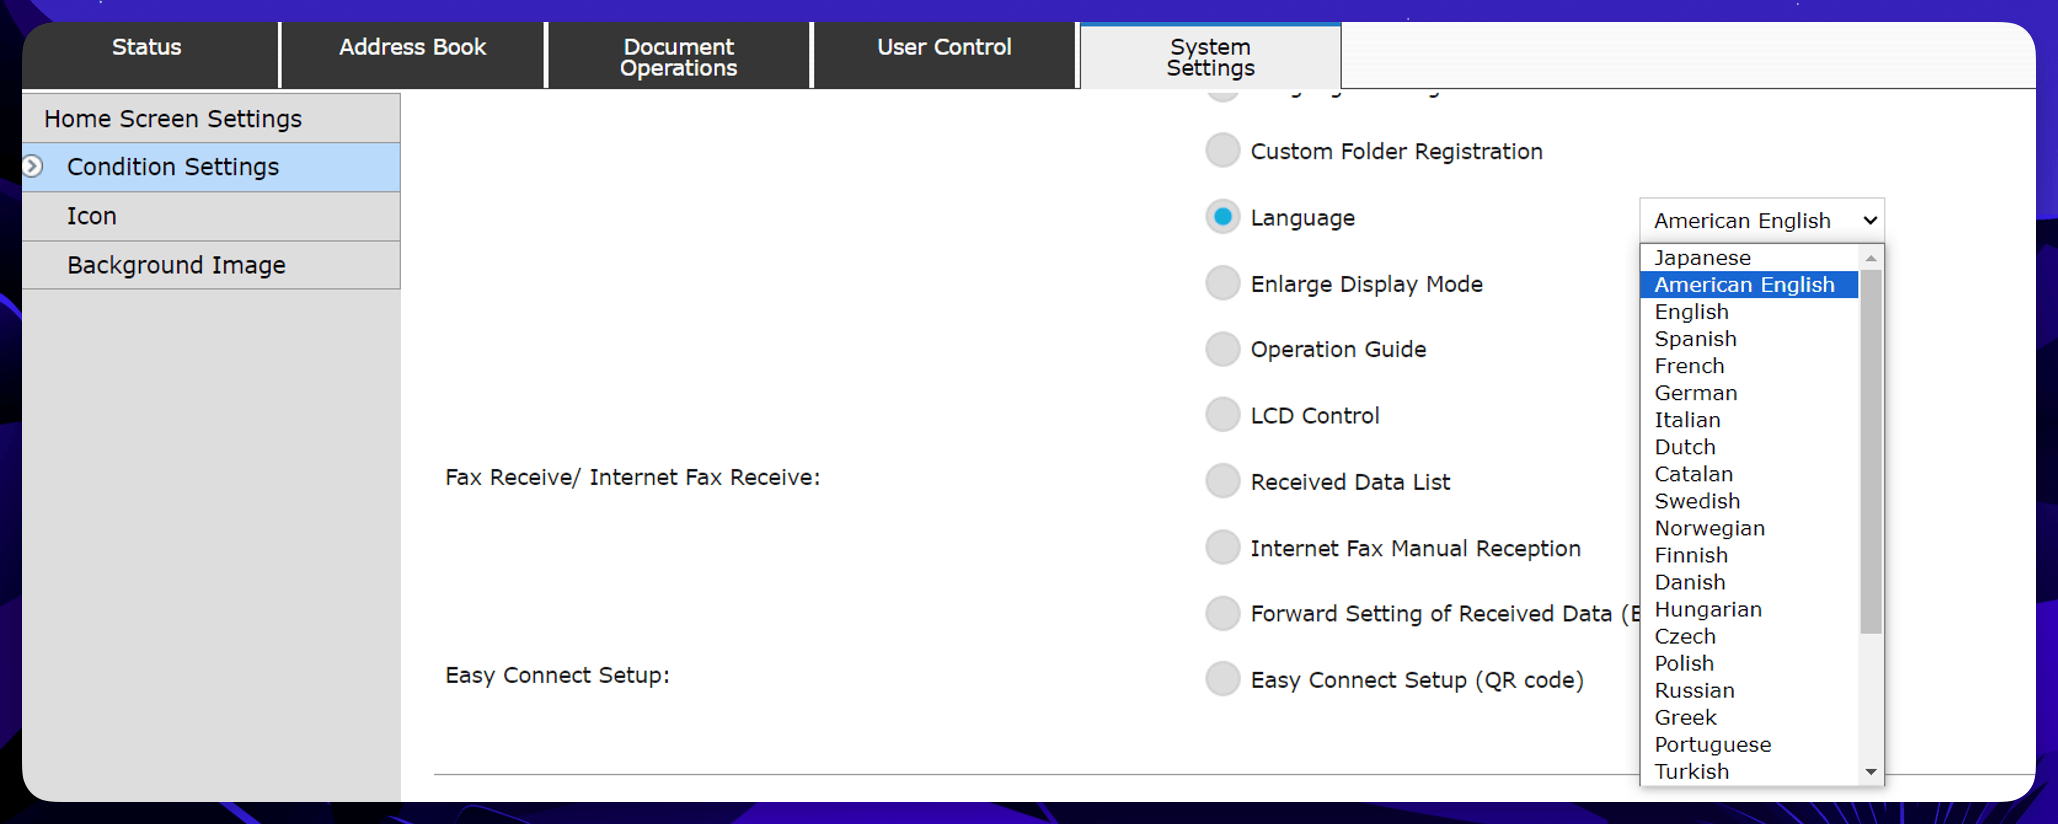Pick Turkish from the language list

pos(1749,771)
